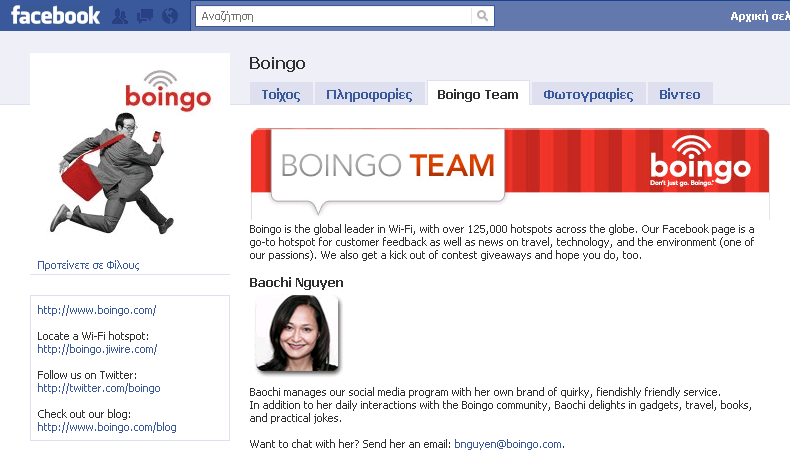790x457 pixels.
Task: Click the facebook logo
Action: click(55, 16)
